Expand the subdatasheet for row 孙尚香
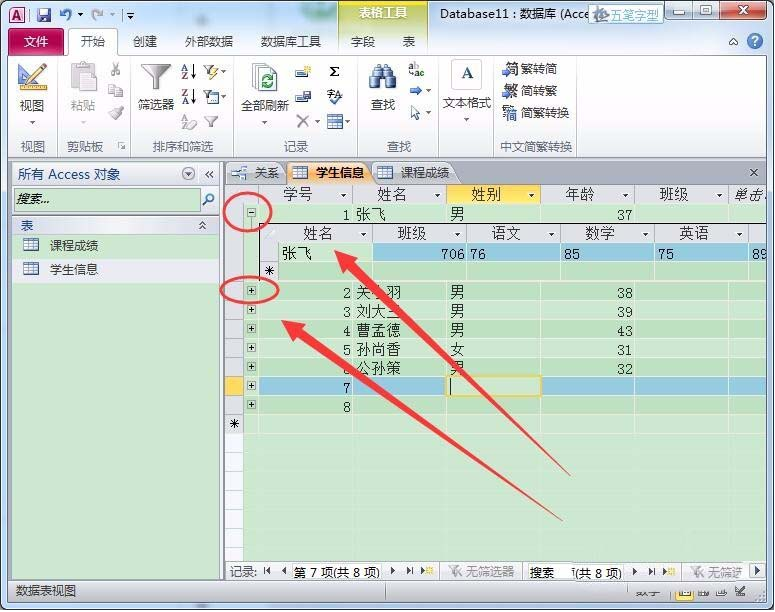This screenshot has width=775, height=612. pyautogui.click(x=252, y=348)
